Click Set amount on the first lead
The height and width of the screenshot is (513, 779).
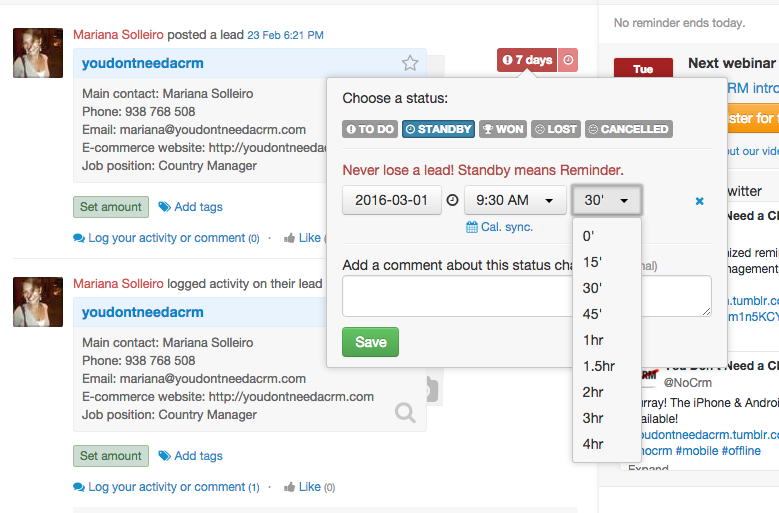click(111, 207)
